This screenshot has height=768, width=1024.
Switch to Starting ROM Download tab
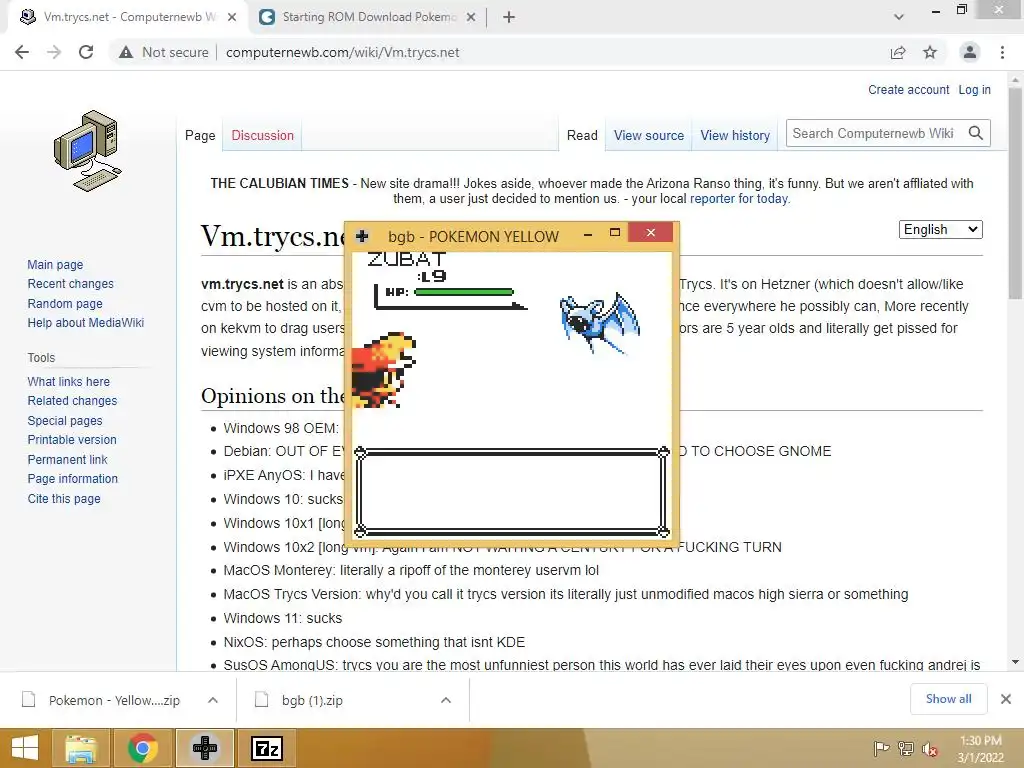[x=367, y=17]
